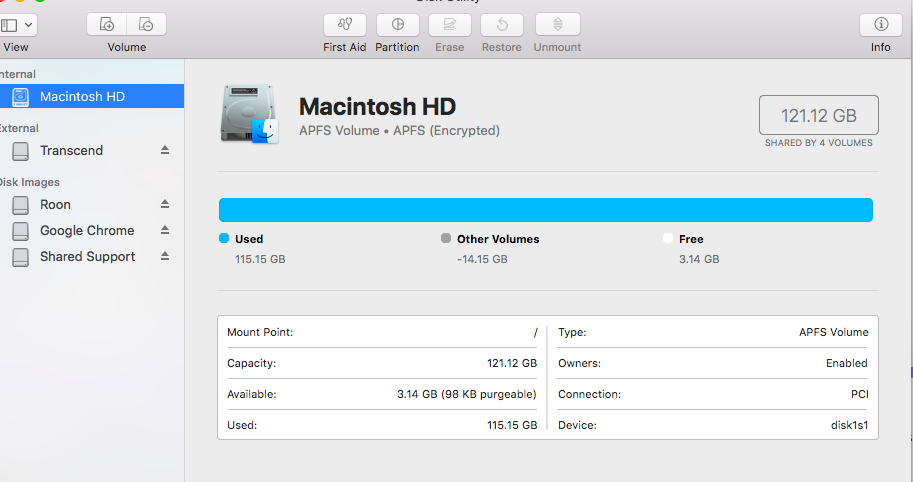Open the View sidebar dropdown
This screenshot has height=482, width=913.
coord(17,25)
